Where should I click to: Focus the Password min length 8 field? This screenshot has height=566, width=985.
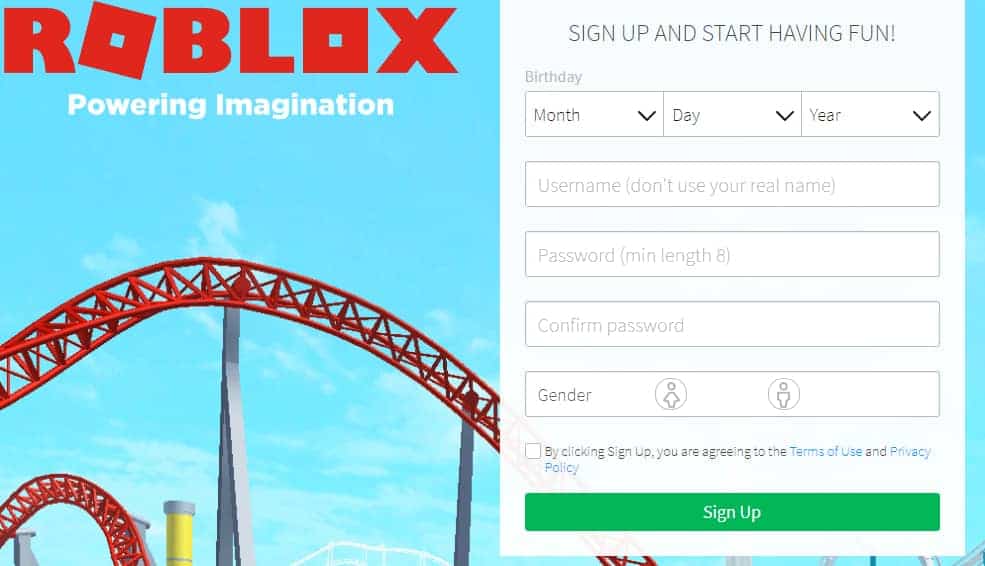click(x=732, y=254)
